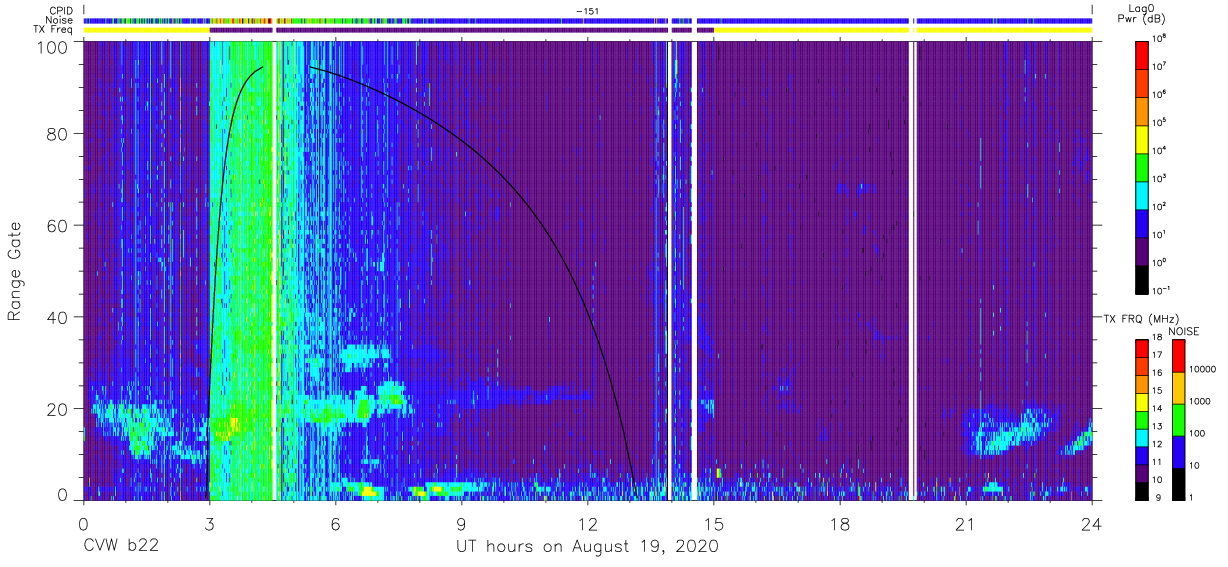
Task: Pick the blue 10–100 segment of the NOISE colorbar
Action: click(1178, 450)
